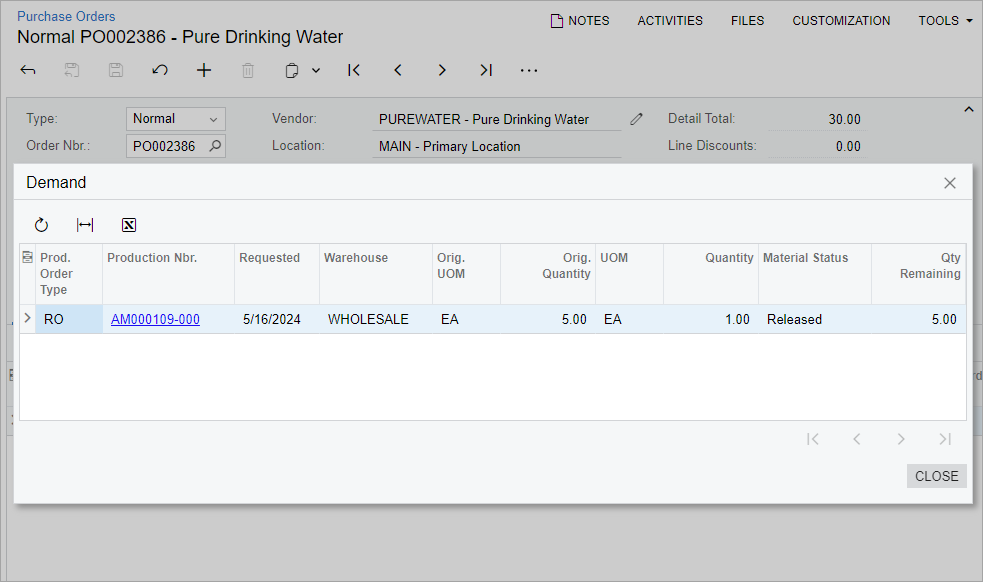Open the Activities menu item
This screenshot has height=582, width=983.
tap(670, 20)
